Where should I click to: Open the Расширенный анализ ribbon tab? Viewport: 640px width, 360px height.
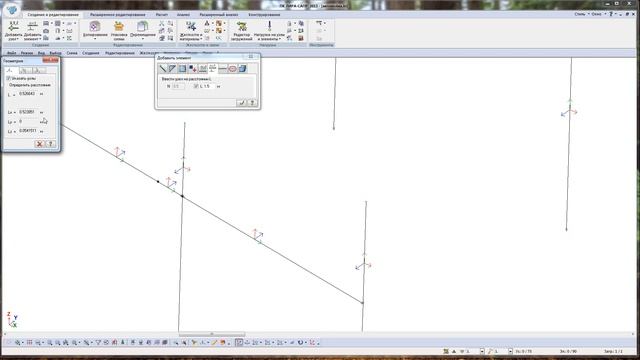(218, 15)
